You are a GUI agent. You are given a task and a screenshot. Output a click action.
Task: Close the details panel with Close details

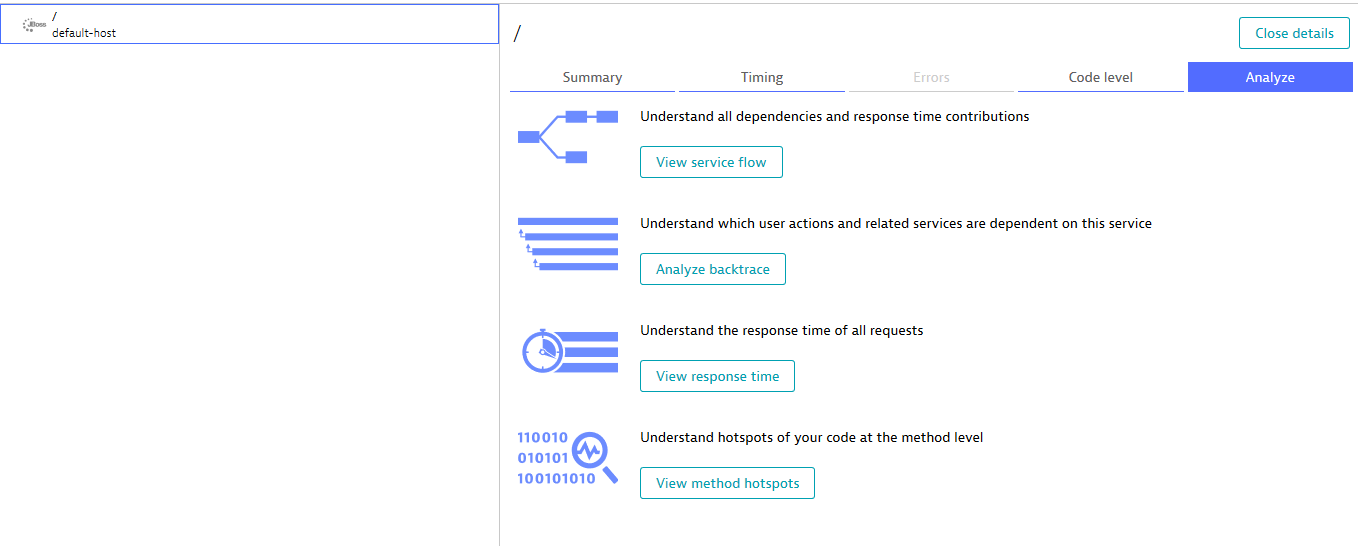pos(1294,33)
